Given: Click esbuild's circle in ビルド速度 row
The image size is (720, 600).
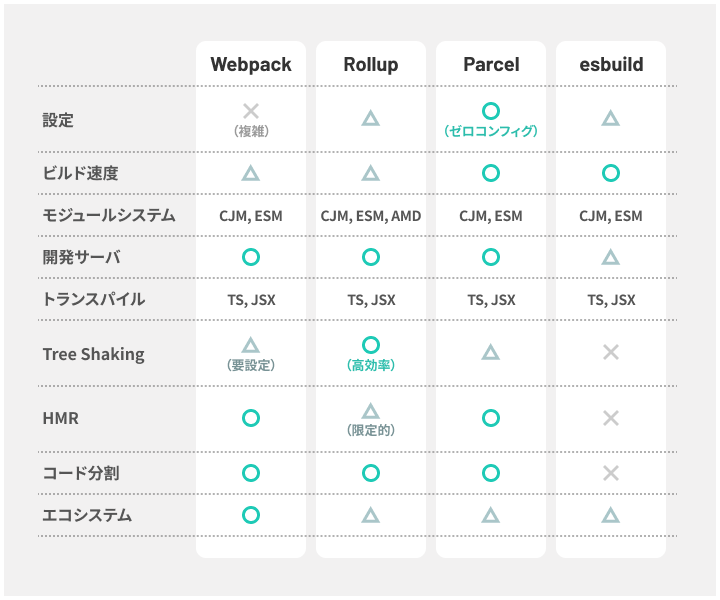Looking at the screenshot, I should (x=611, y=174).
